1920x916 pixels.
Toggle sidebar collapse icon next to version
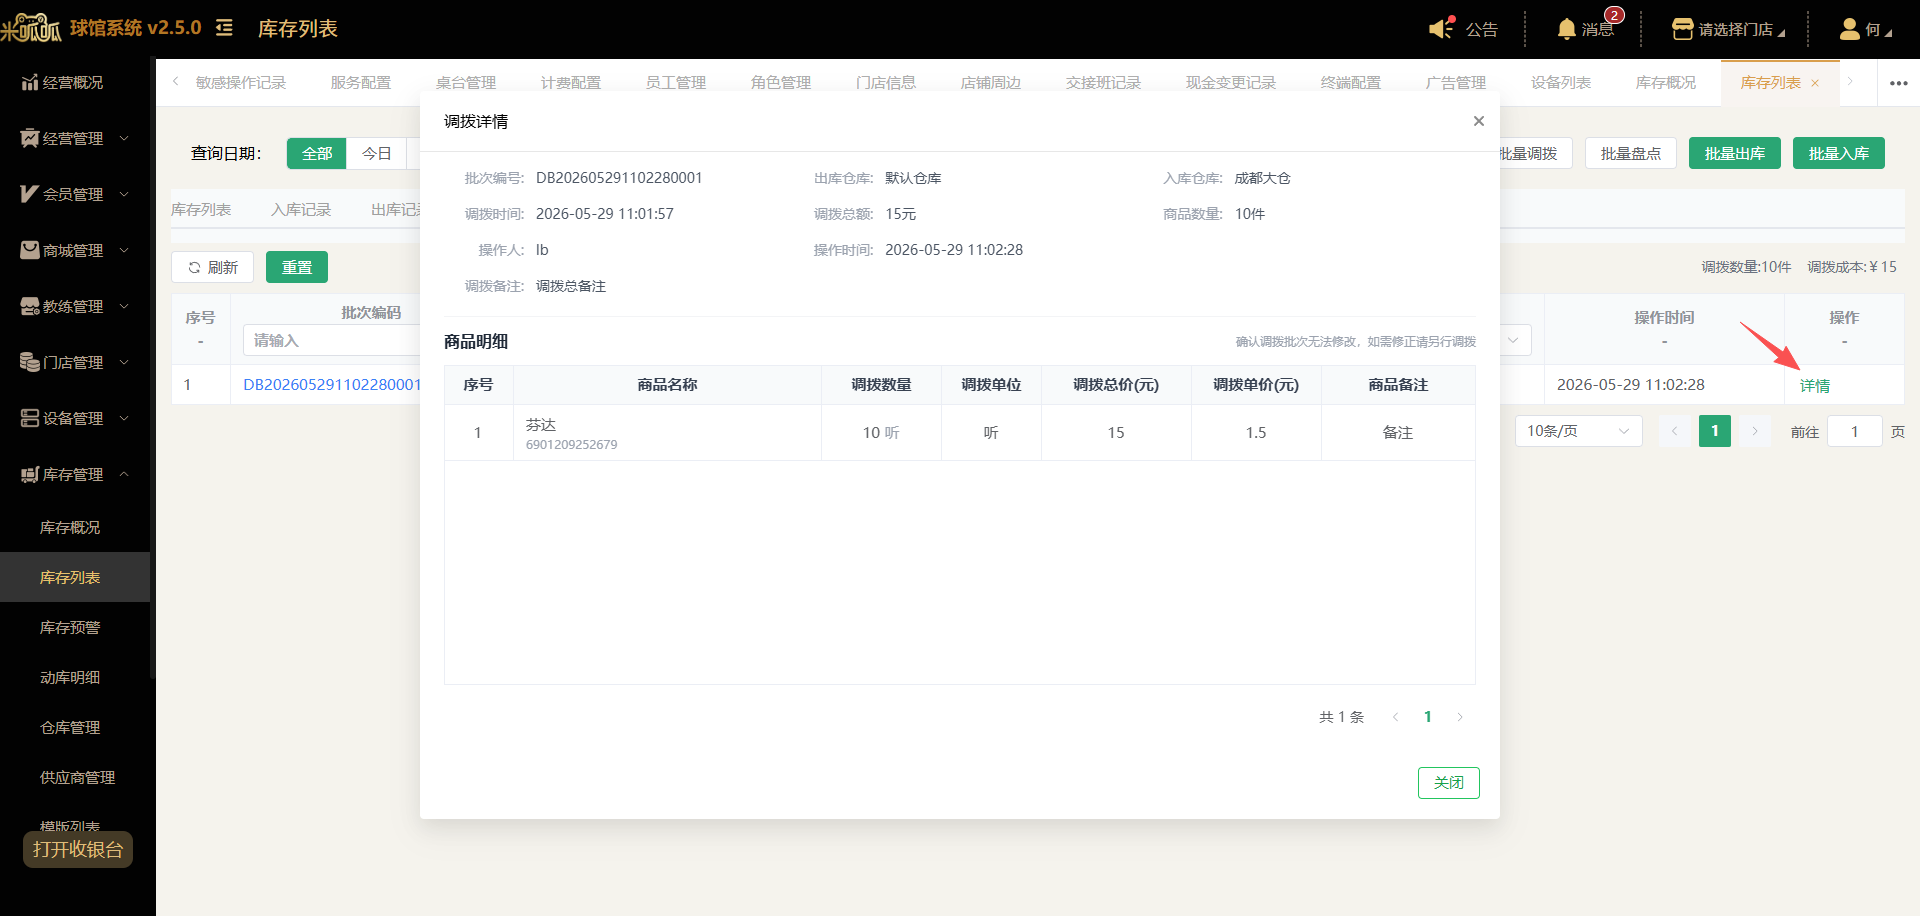[x=224, y=28]
